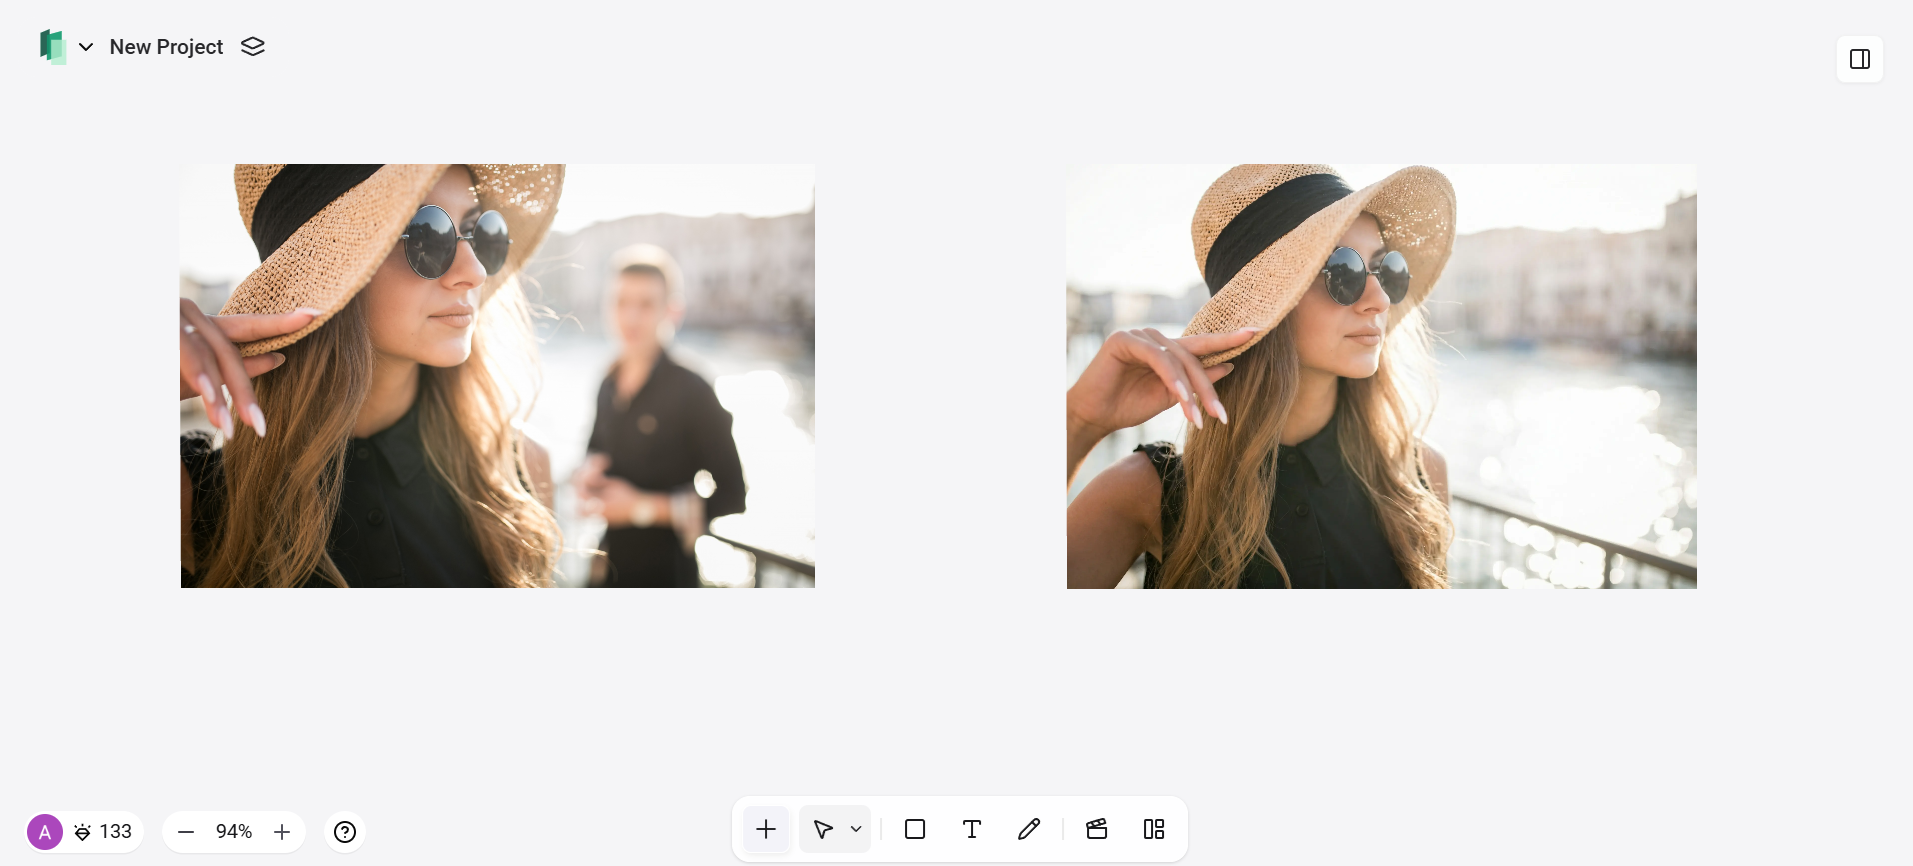The image size is (1913, 866).
Task: Rename the New Project title
Action: [166, 47]
